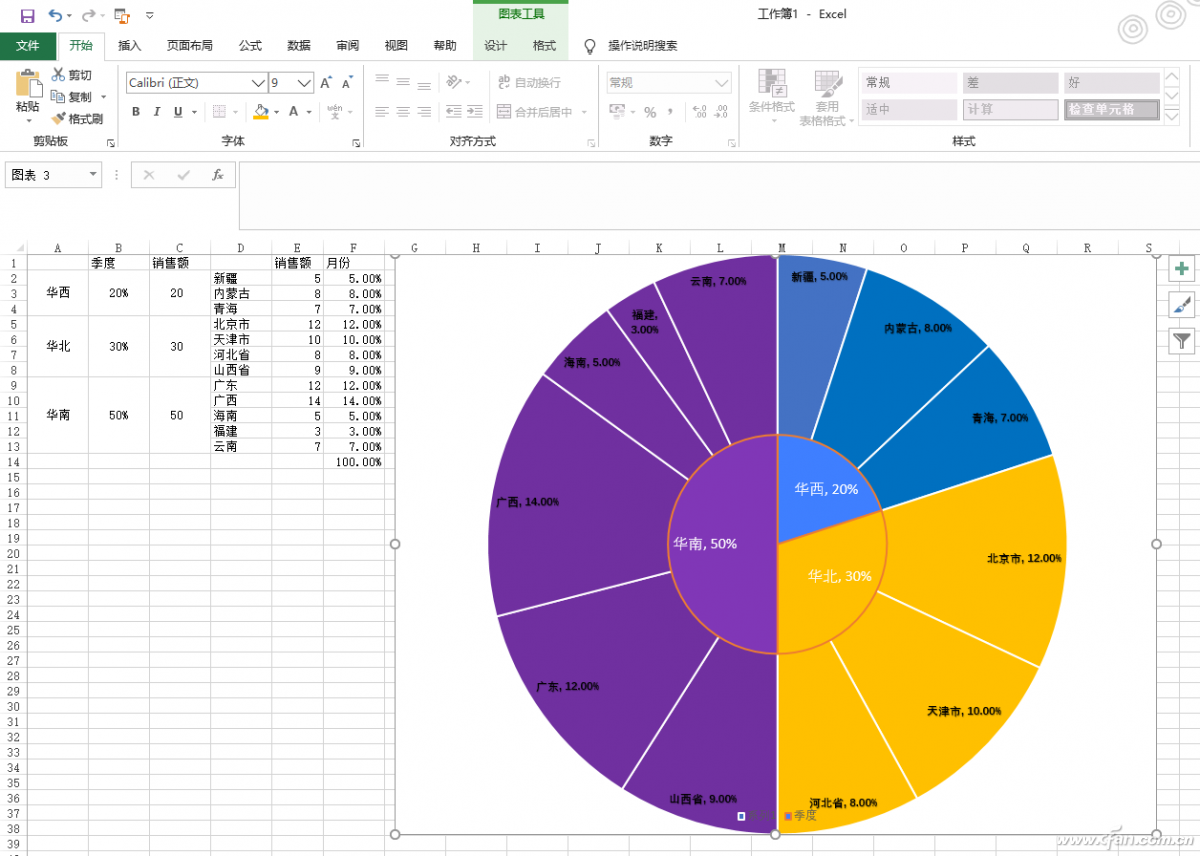The width and height of the screenshot is (1200, 856).
Task: Expand the cell styles gallery More arrow
Action: [x=1170, y=115]
